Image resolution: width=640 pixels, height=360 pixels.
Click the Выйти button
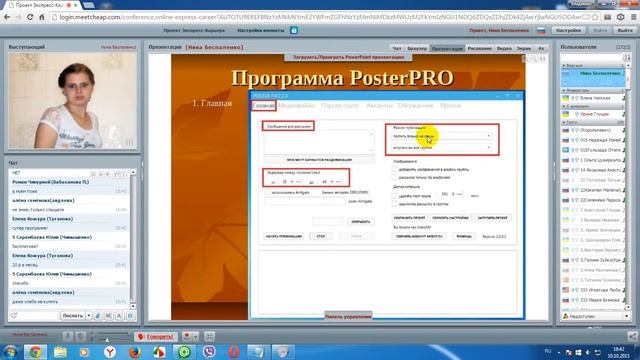(x=625, y=30)
